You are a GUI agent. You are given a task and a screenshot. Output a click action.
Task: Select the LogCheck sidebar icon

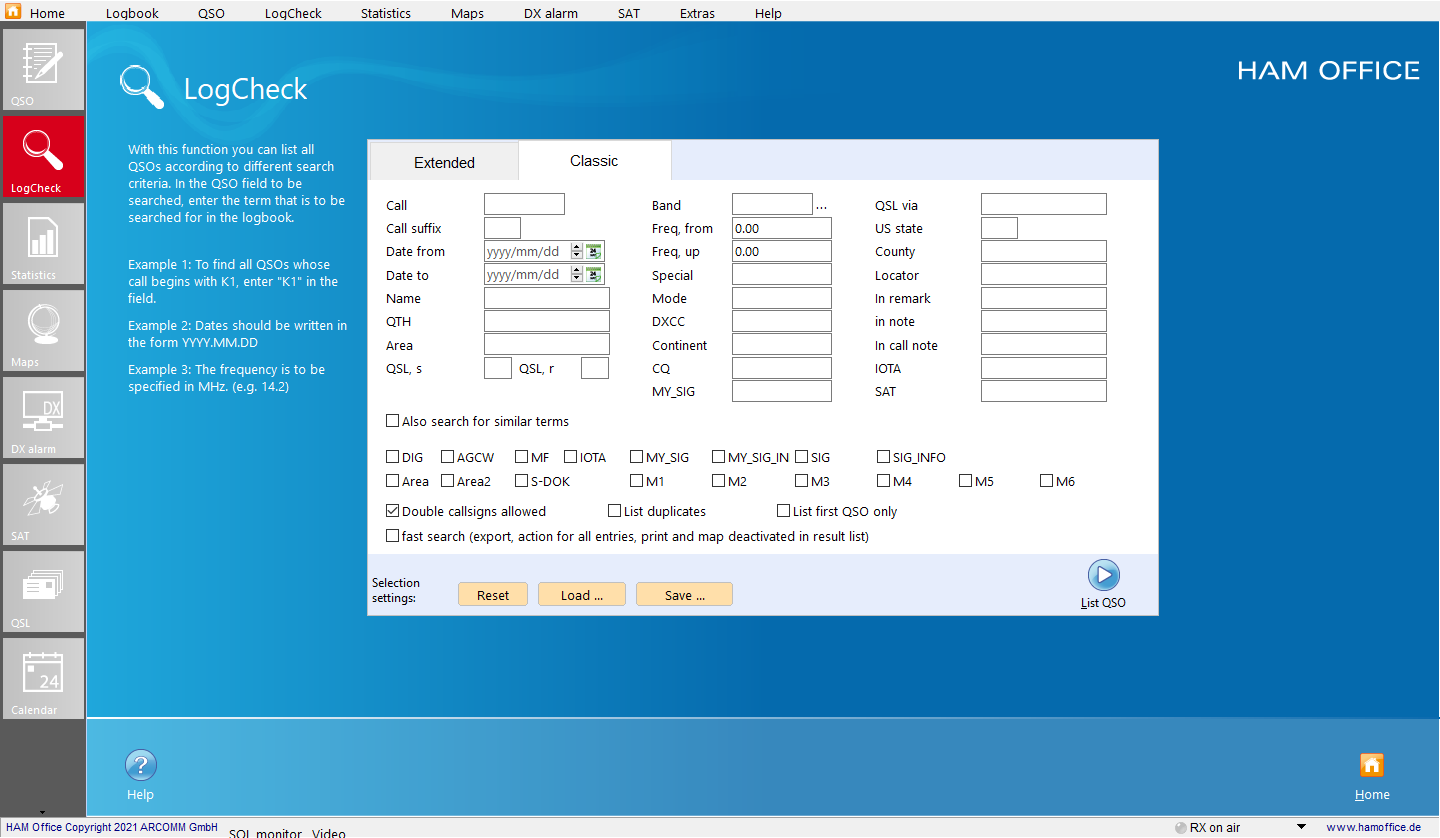[x=43, y=156]
